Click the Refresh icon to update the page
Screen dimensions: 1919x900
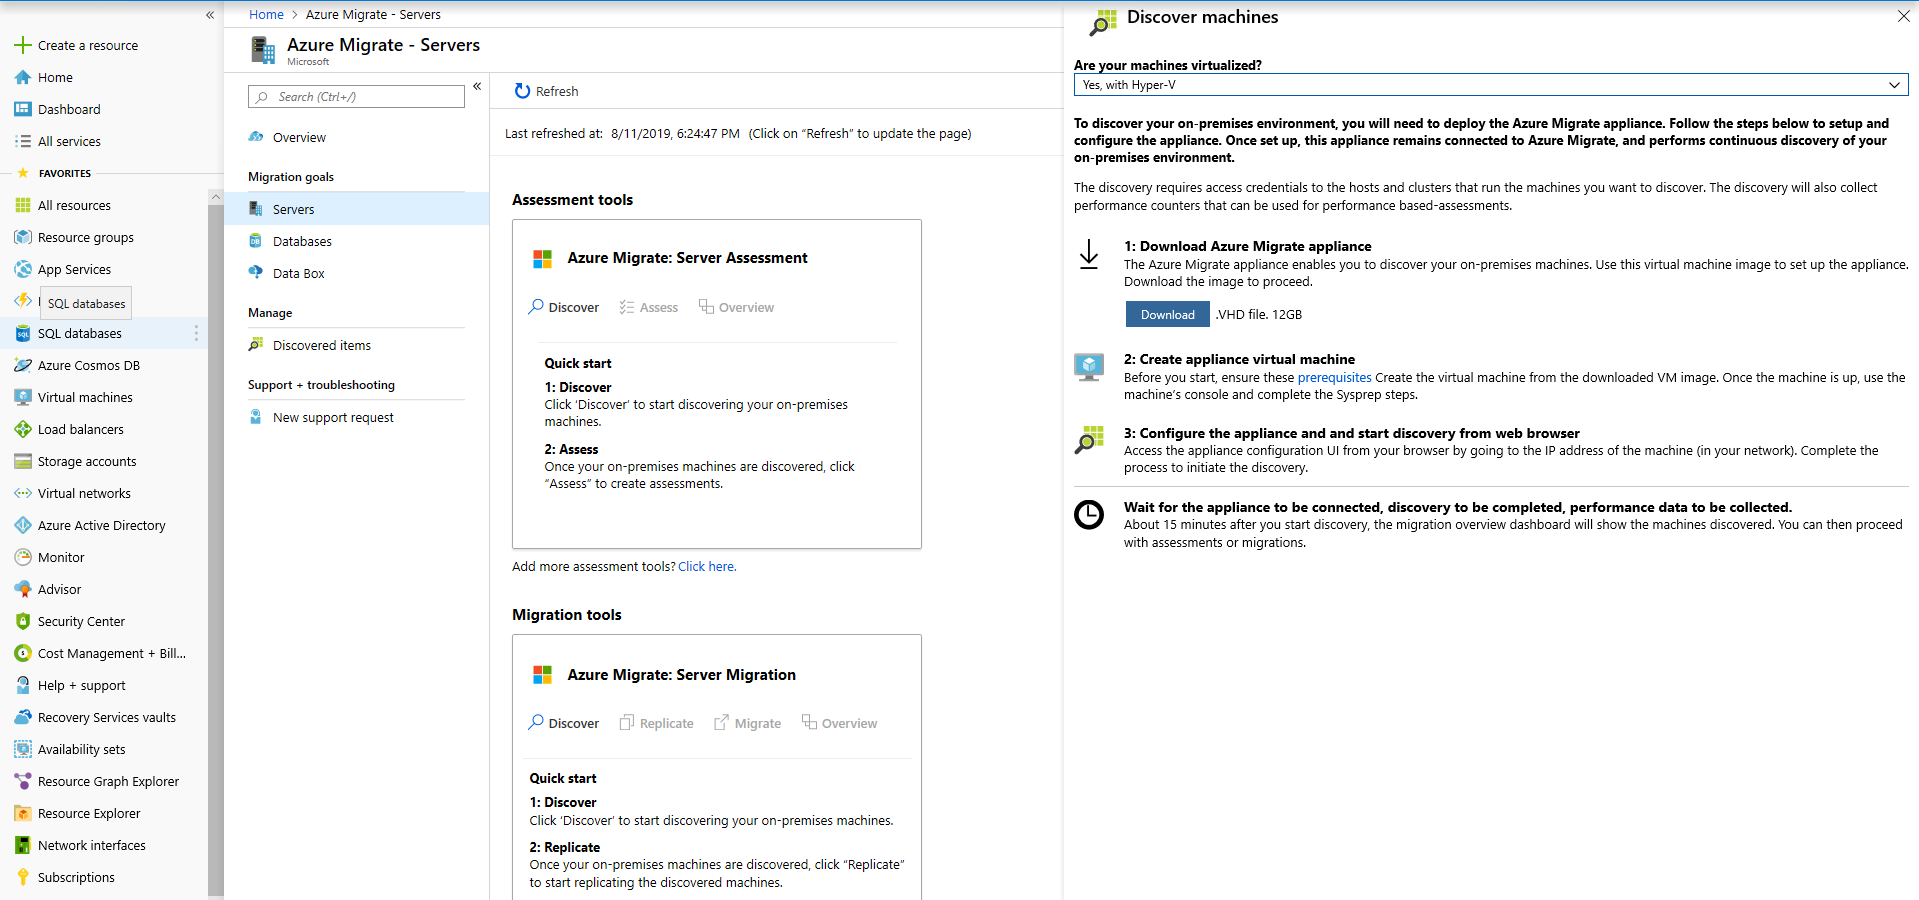point(522,91)
